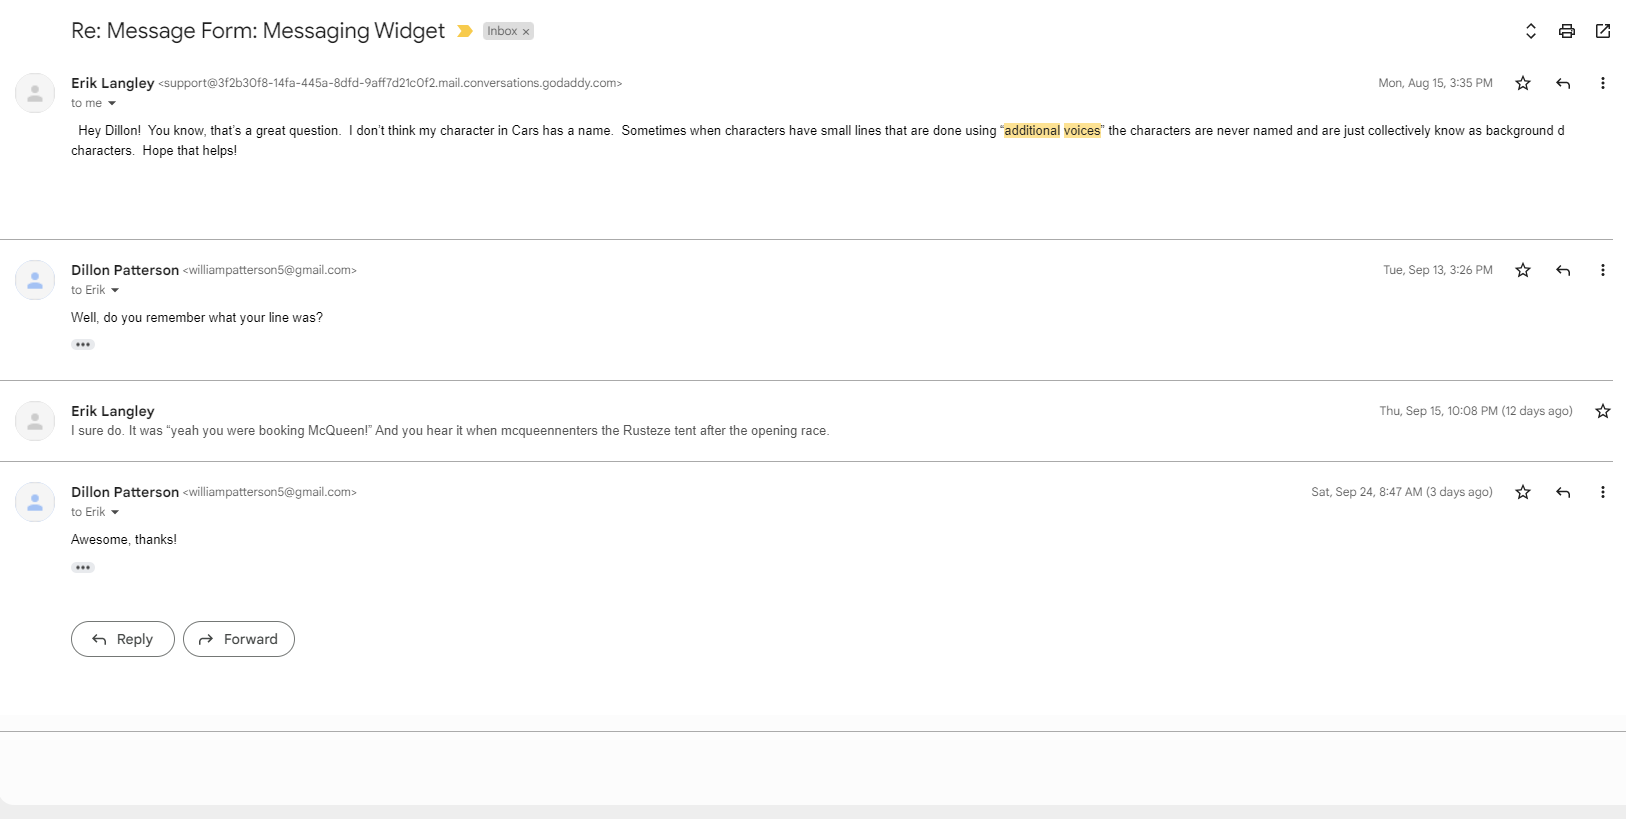Star the Mon, Aug 15 message
The image size is (1626, 819).
1523,83
